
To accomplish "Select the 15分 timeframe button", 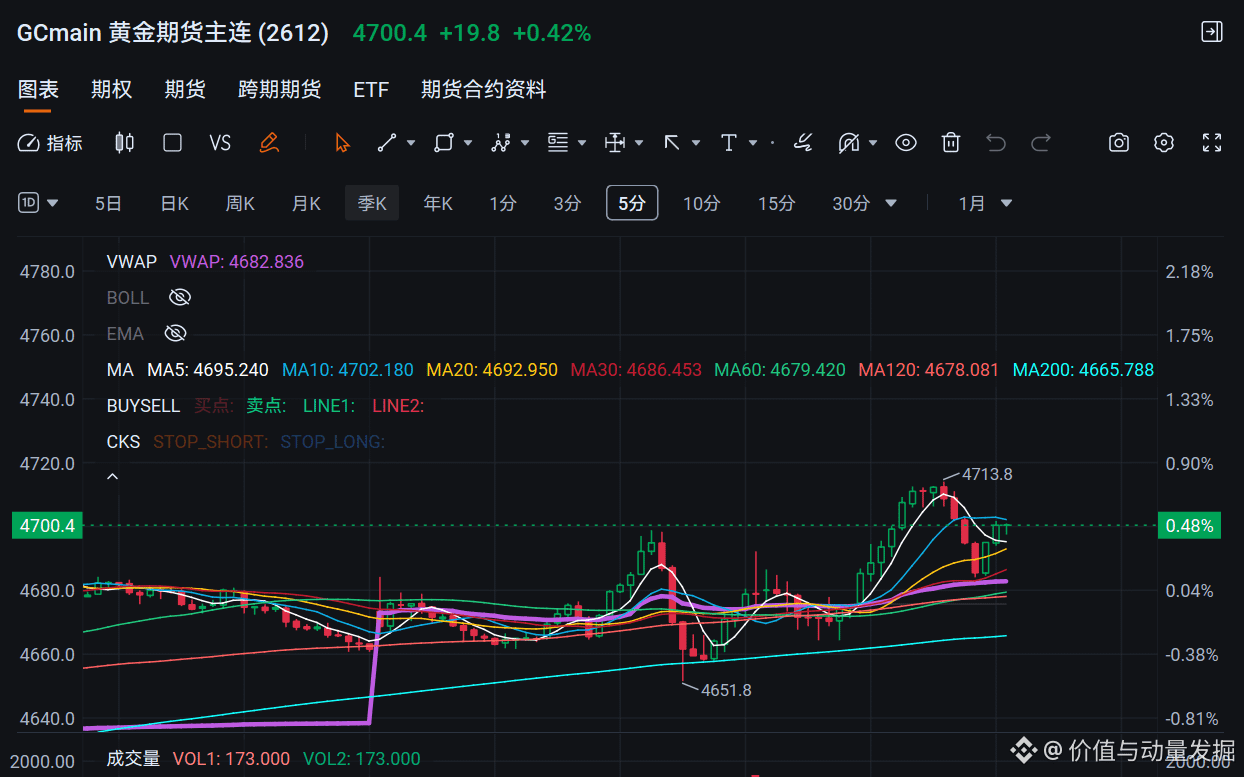I will [x=776, y=203].
